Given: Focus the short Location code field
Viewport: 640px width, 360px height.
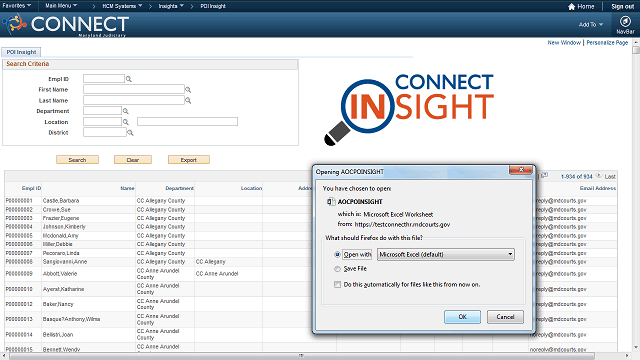Looking at the screenshot, I should click(102, 122).
